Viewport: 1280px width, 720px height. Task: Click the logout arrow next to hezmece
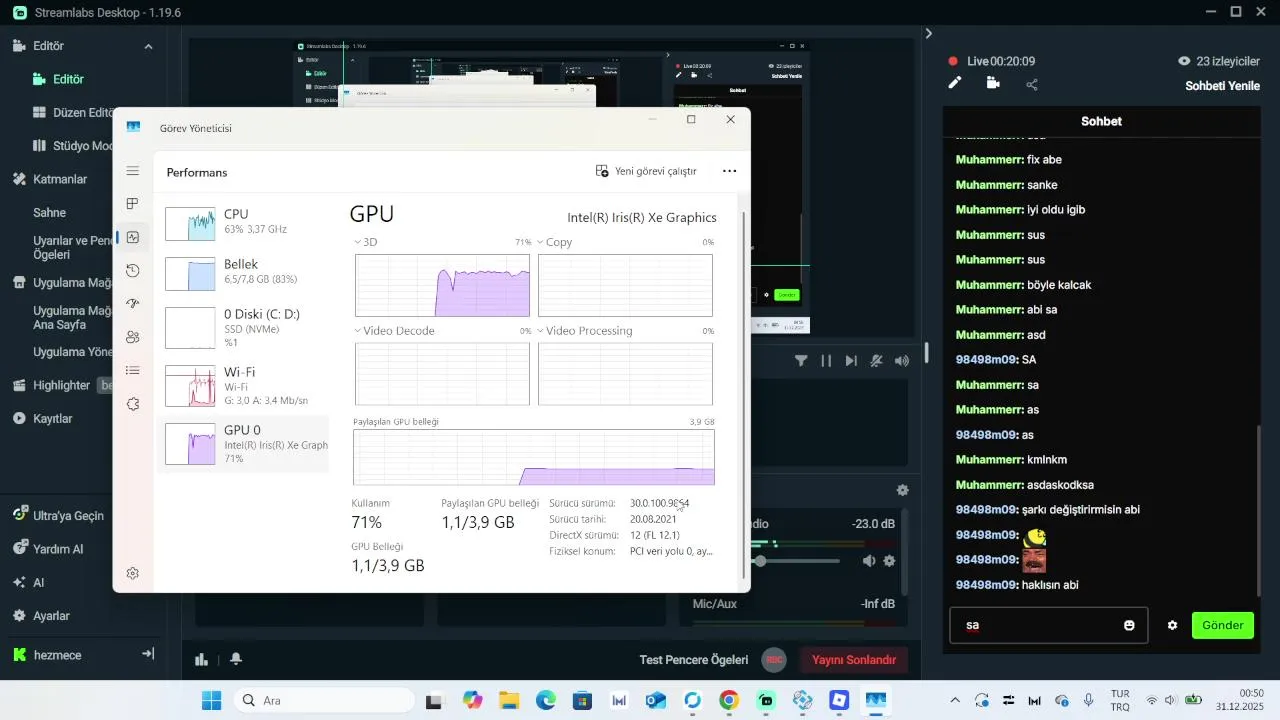click(148, 654)
